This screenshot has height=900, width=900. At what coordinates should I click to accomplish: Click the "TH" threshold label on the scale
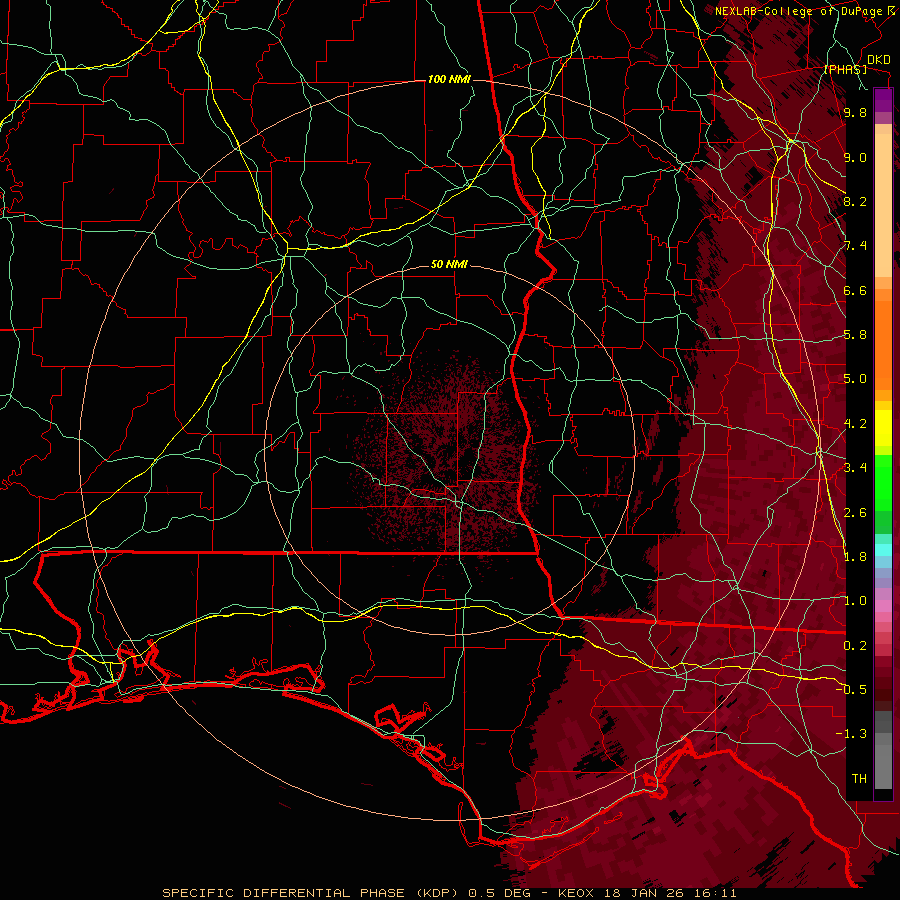[859, 779]
